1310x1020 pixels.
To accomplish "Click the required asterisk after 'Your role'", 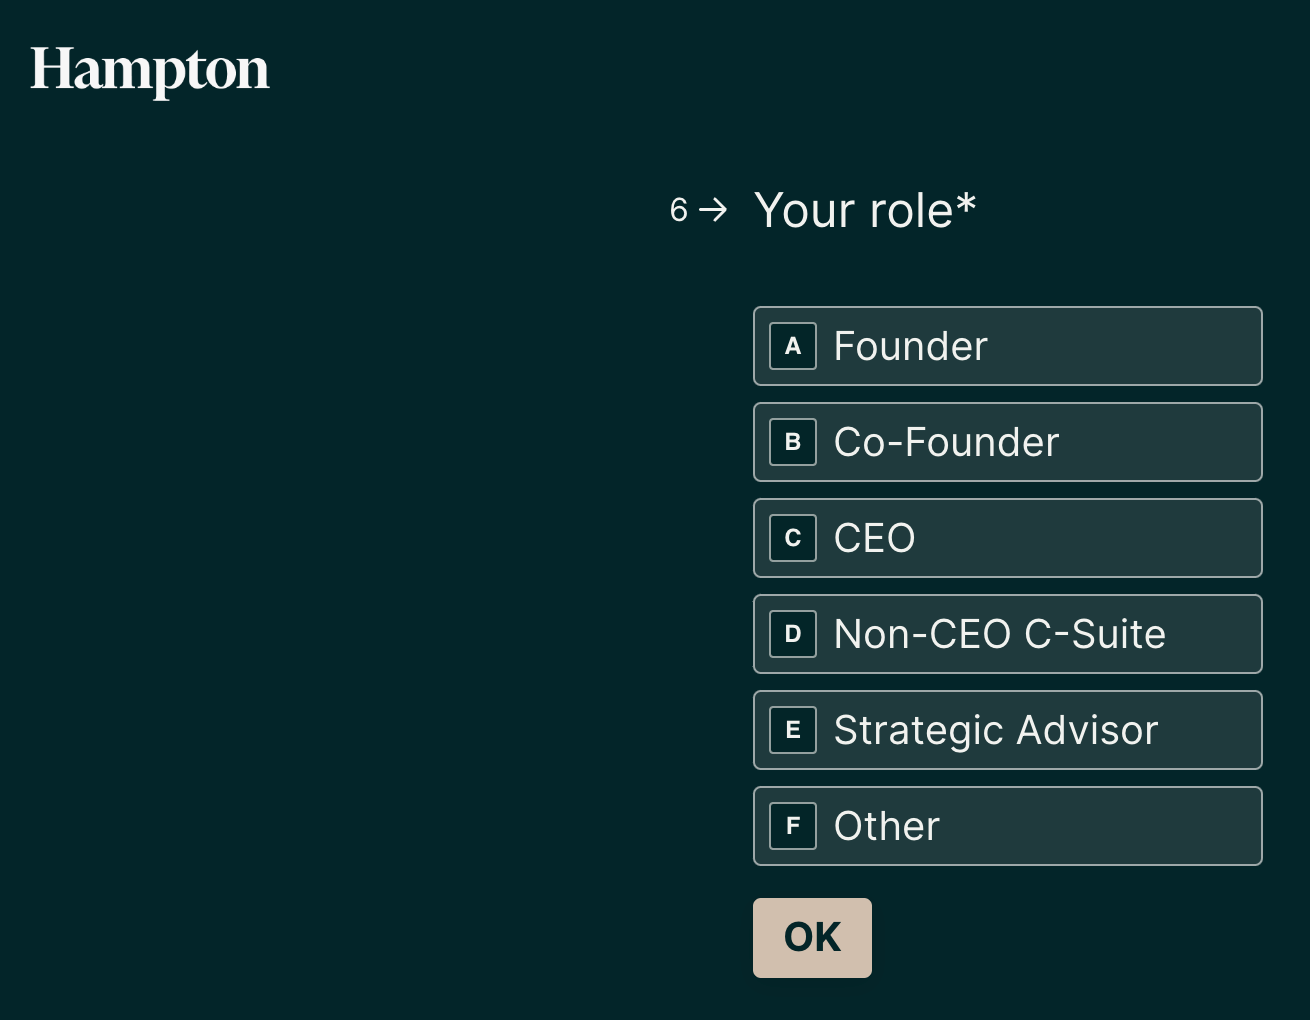I will pyautogui.click(x=966, y=203).
